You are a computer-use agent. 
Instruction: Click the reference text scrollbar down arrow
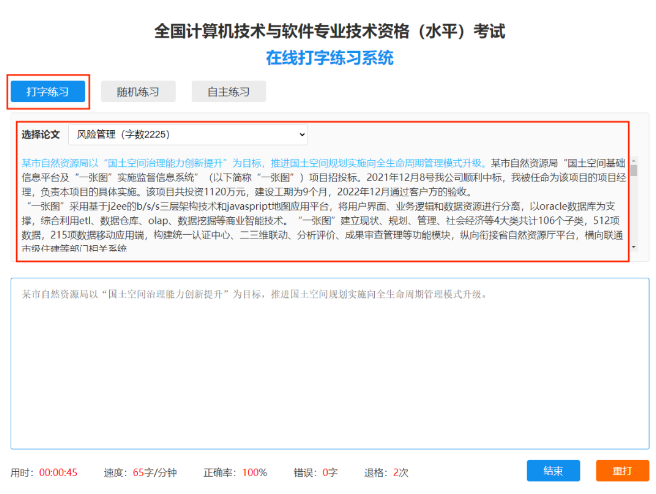(x=633, y=245)
